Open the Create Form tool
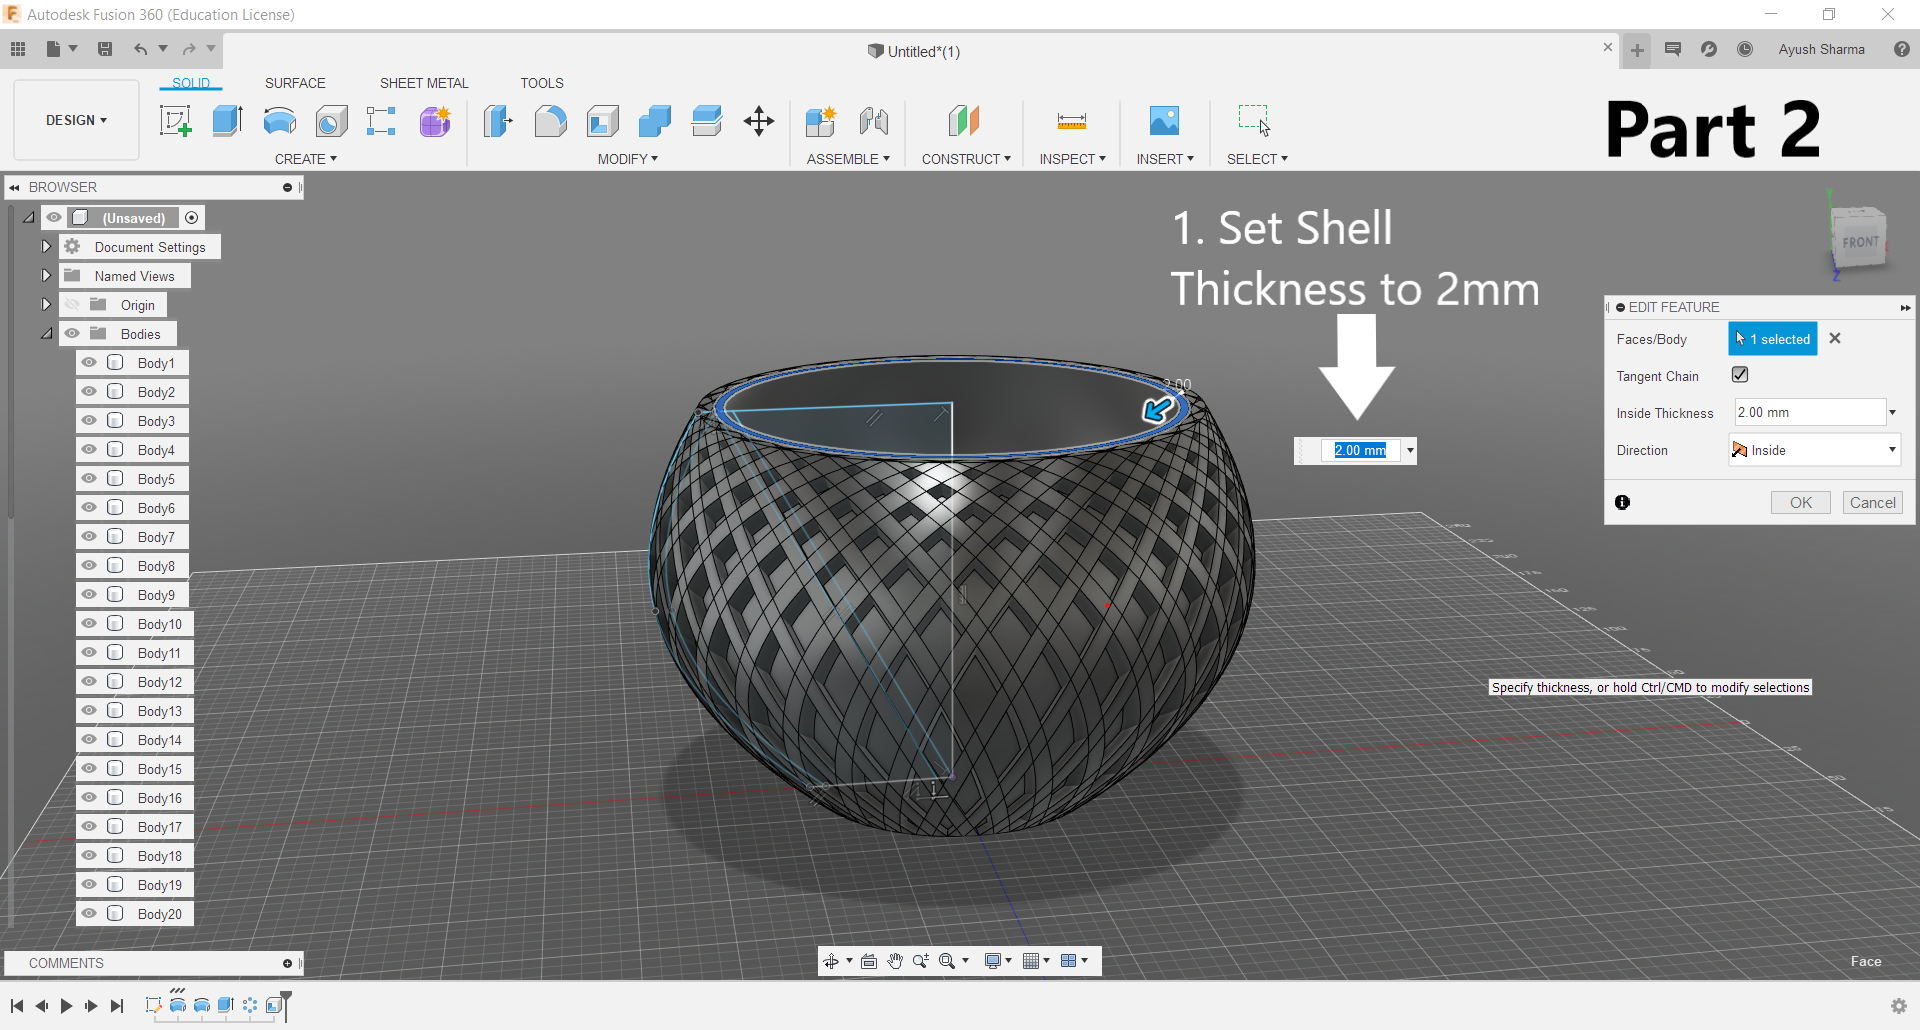This screenshot has width=1920, height=1030. point(435,121)
